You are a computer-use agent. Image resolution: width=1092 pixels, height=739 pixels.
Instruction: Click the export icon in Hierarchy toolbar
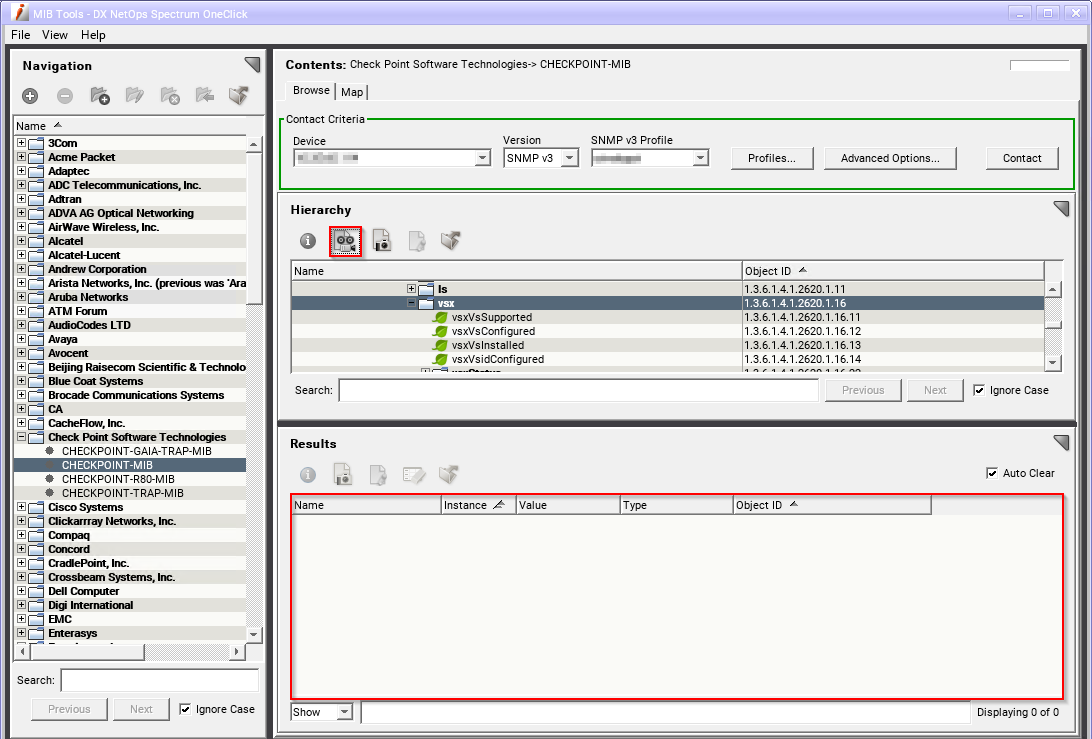tap(450, 241)
